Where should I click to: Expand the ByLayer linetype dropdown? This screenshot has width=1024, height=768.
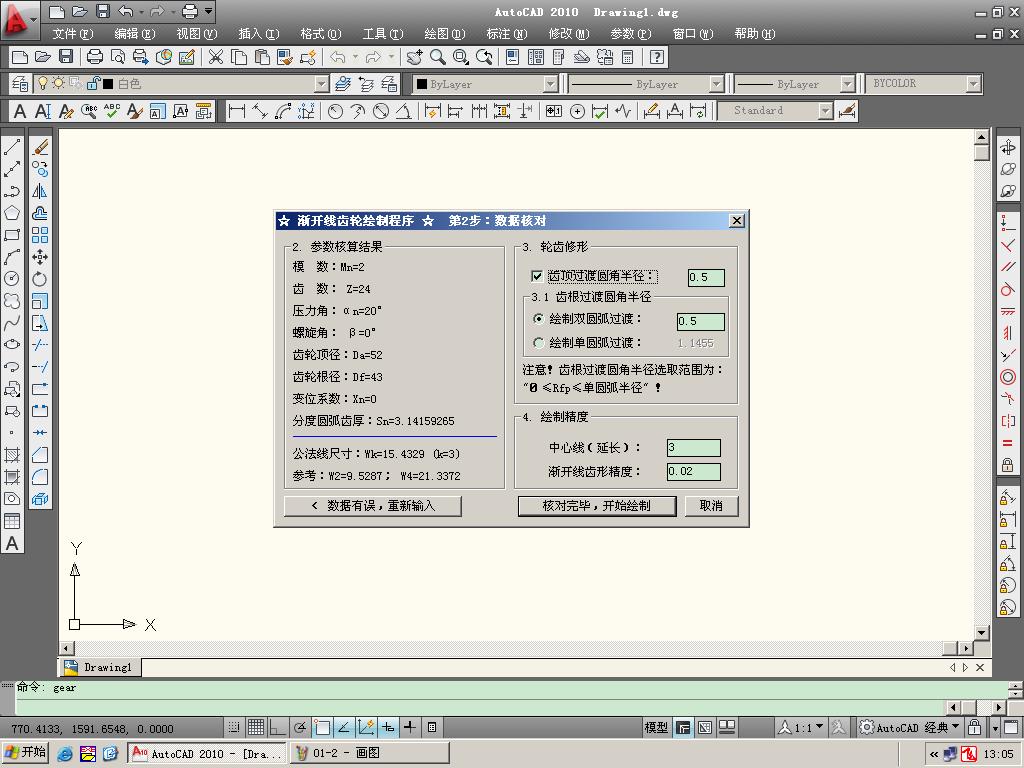(716, 84)
